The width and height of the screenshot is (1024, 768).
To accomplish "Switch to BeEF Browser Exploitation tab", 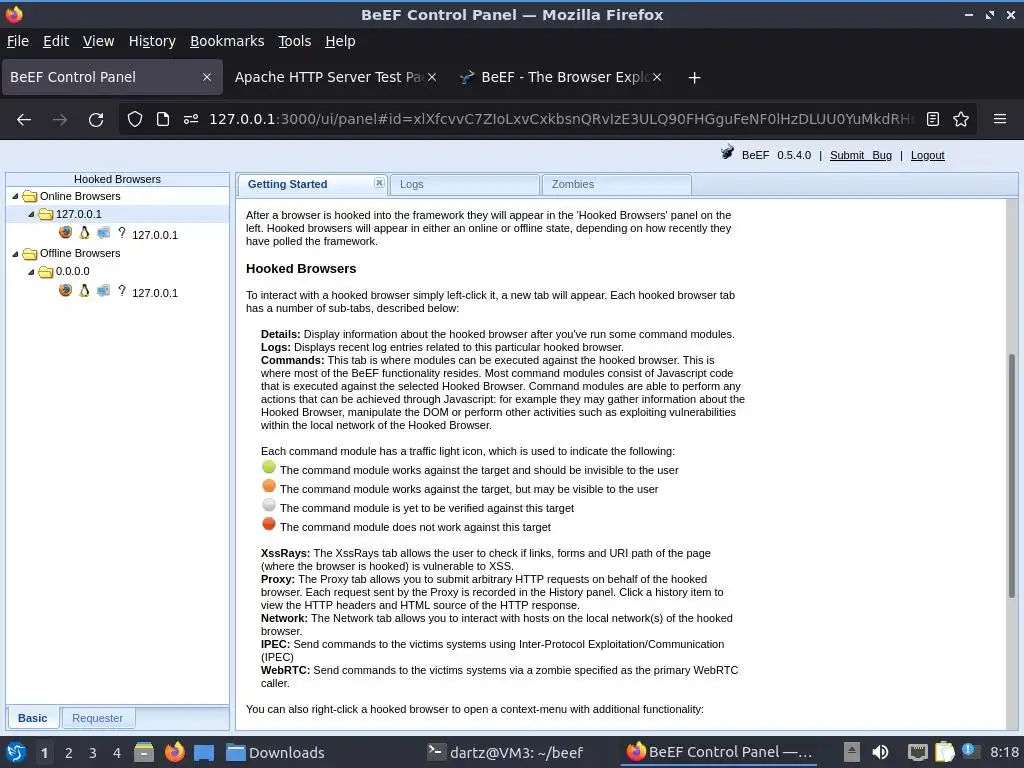I will (562, 77).
